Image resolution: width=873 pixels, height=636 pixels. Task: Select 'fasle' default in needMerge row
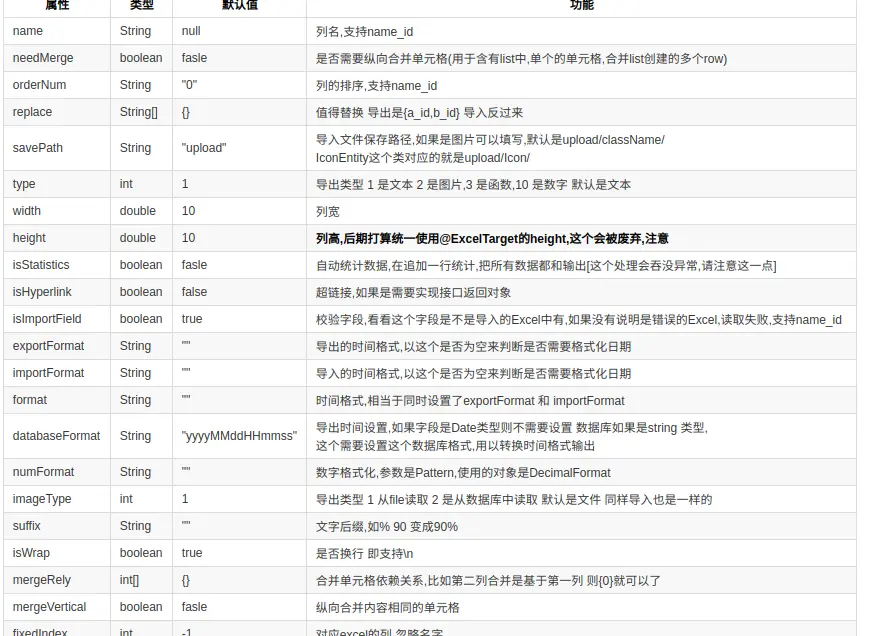pos(194,58)
